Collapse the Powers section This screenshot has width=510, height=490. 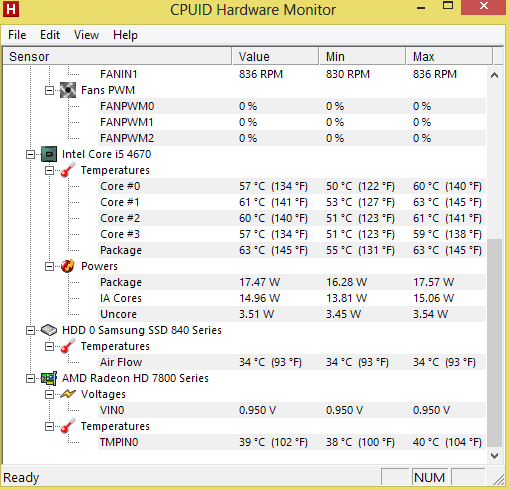(49, 266)
